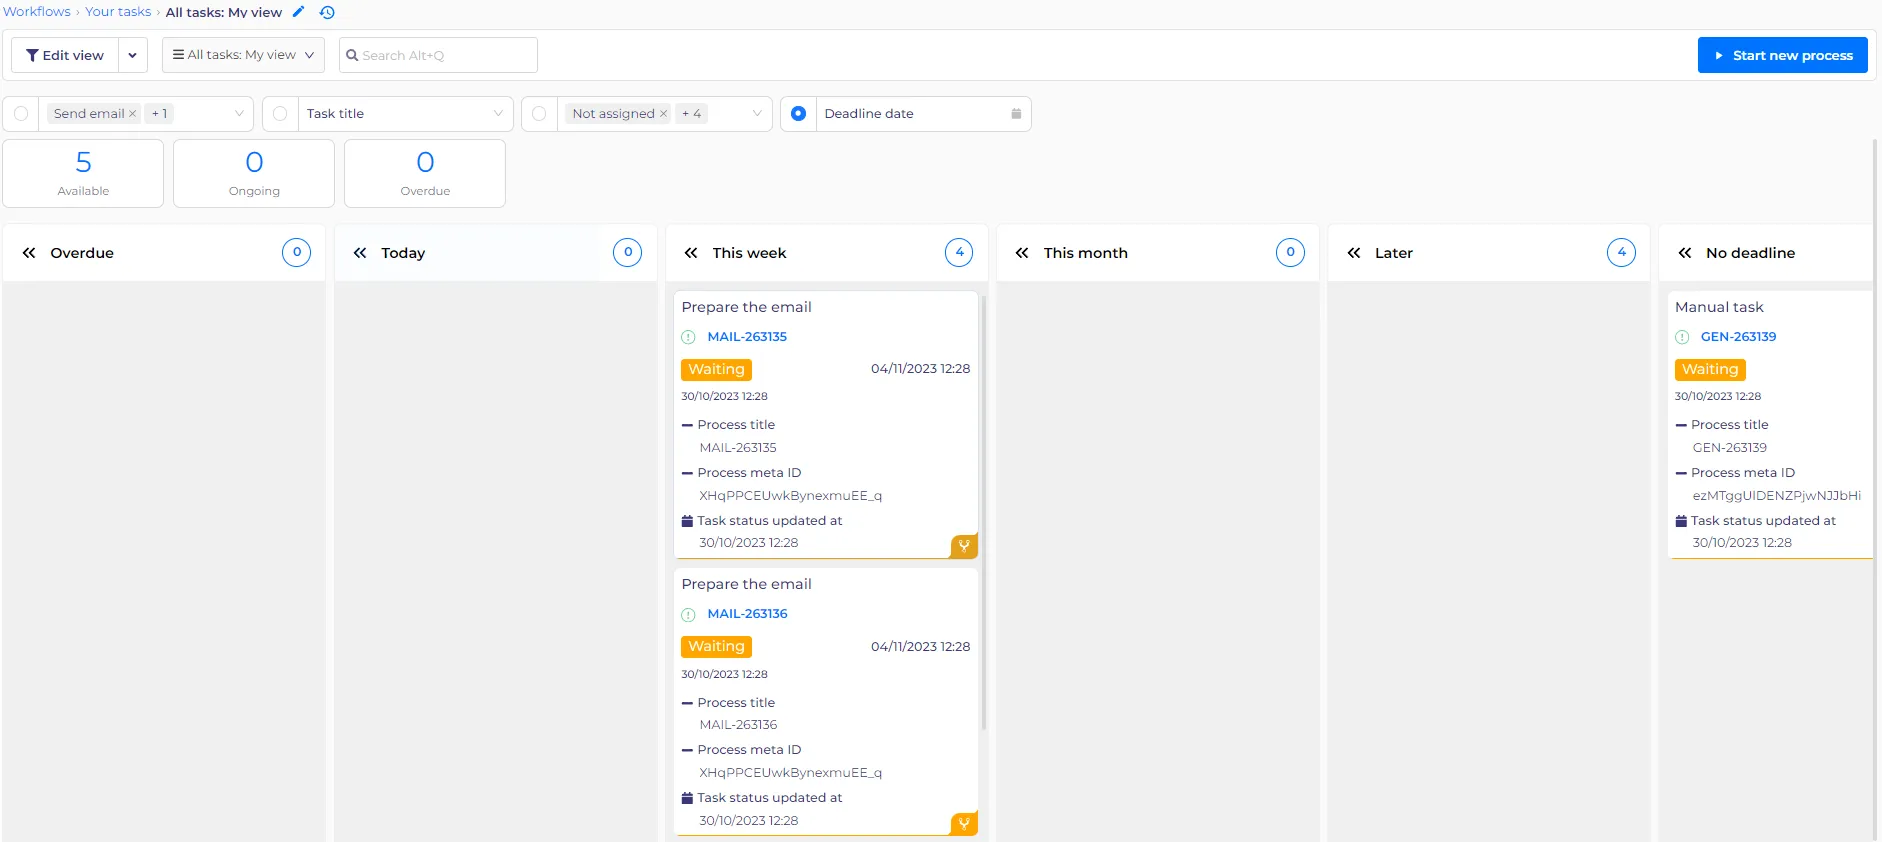Collapse Process meta ID section on GEN-263139 card
The image size is (1882, 842).
point(1681,473)
